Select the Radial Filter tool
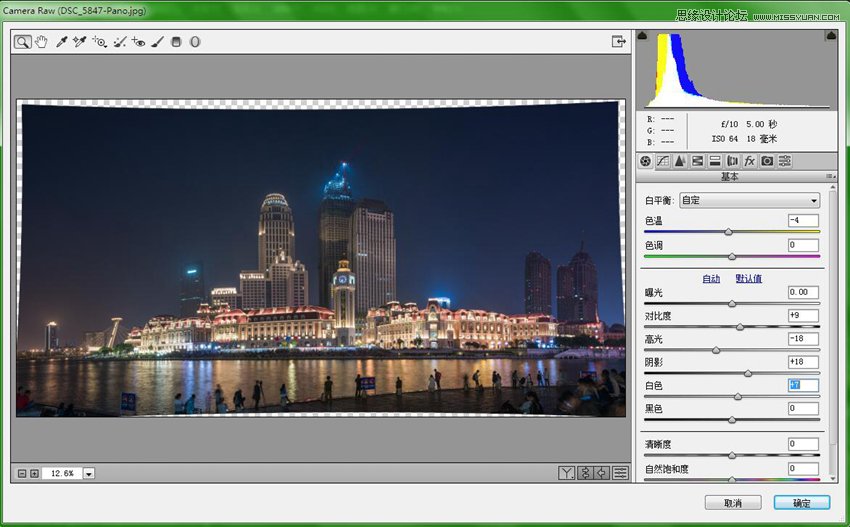This screenshot has width=850, height=527. tap(195, 42)
